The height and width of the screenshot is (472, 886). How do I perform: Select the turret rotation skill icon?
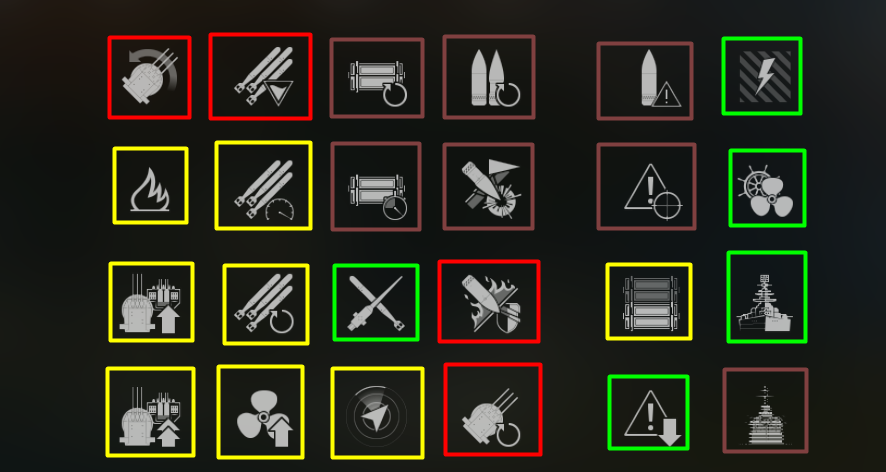149,77
